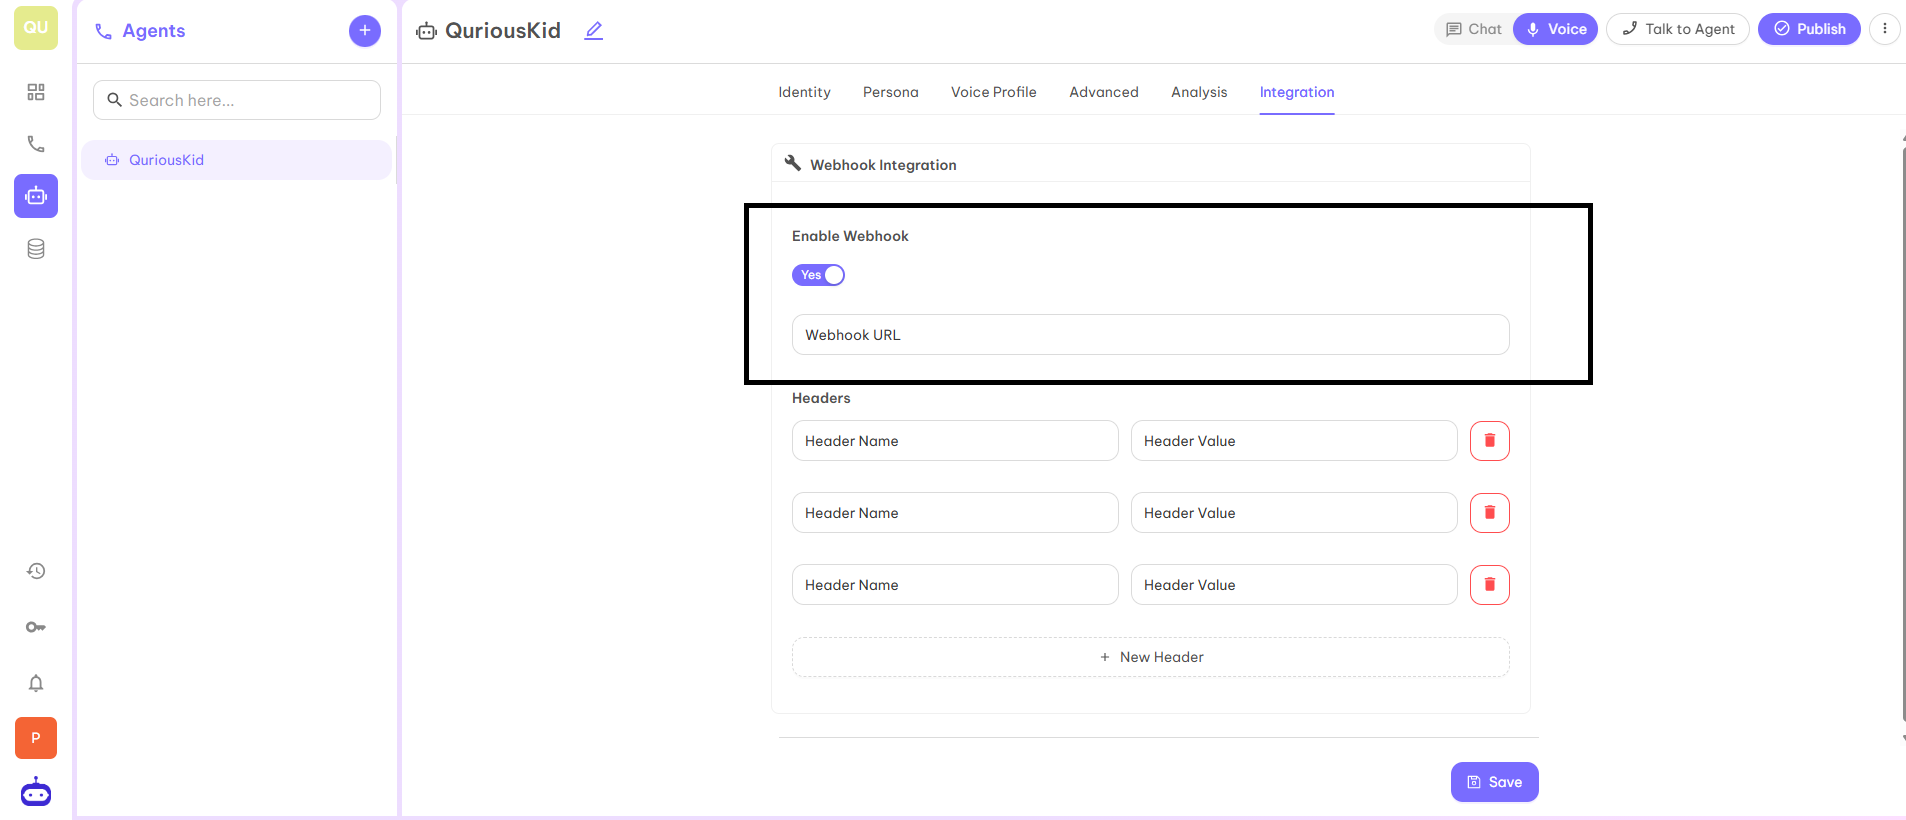Open the Persona tab
Viewport: 1906px width, 820px height.
pos(891,92)
